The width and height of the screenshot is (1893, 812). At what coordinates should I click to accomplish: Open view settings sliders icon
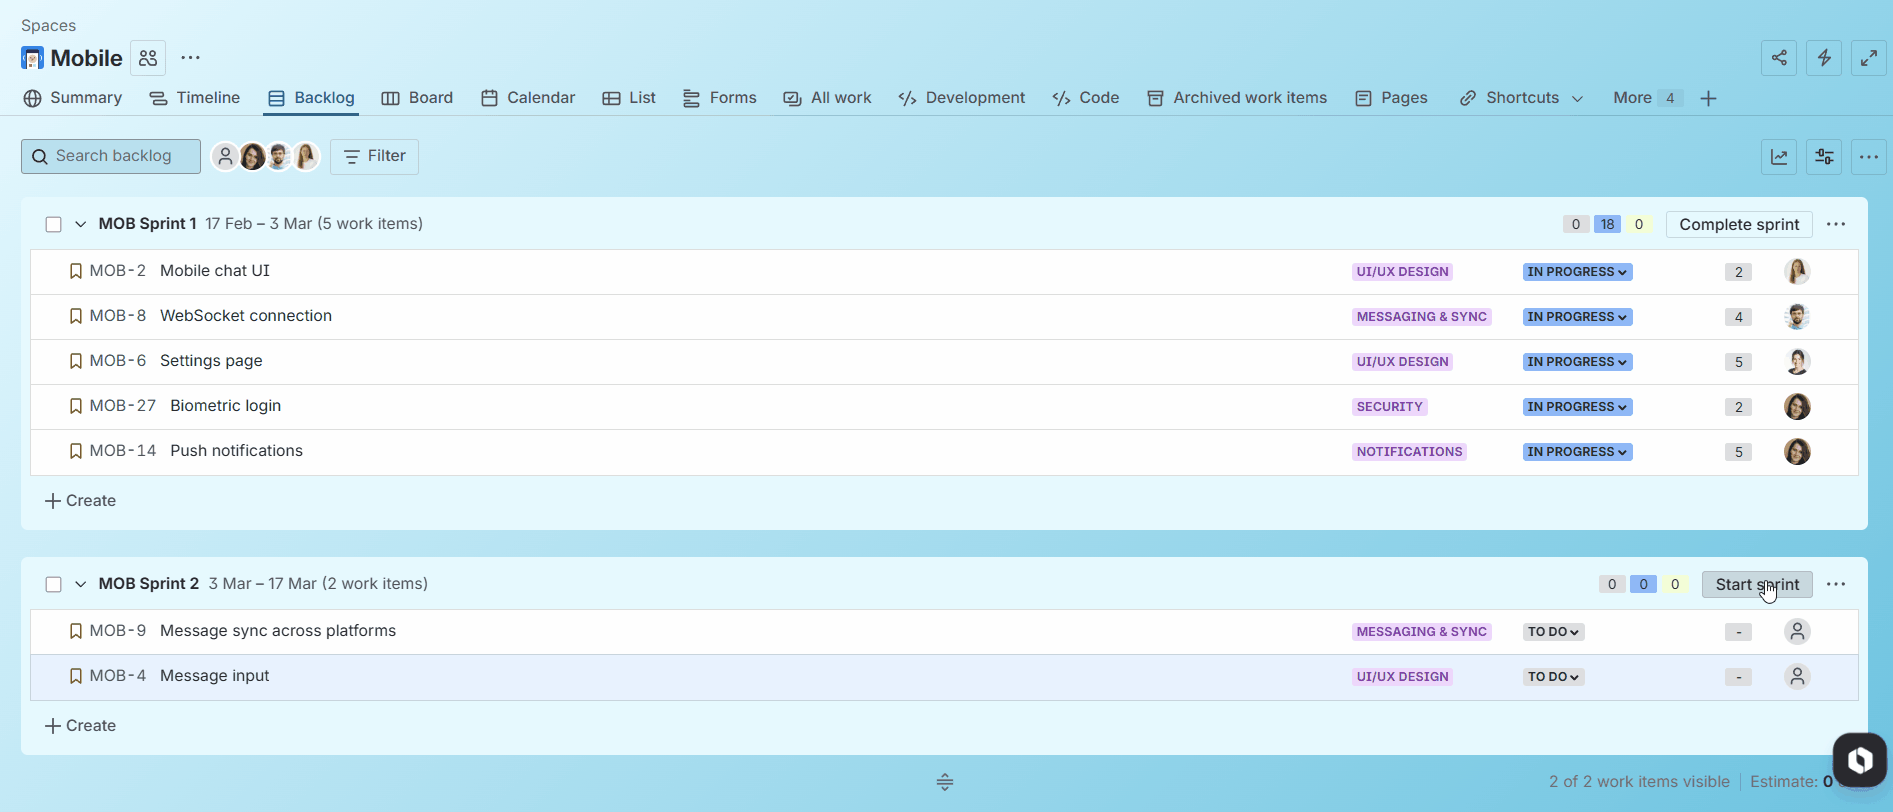[x=1824, y=157]
